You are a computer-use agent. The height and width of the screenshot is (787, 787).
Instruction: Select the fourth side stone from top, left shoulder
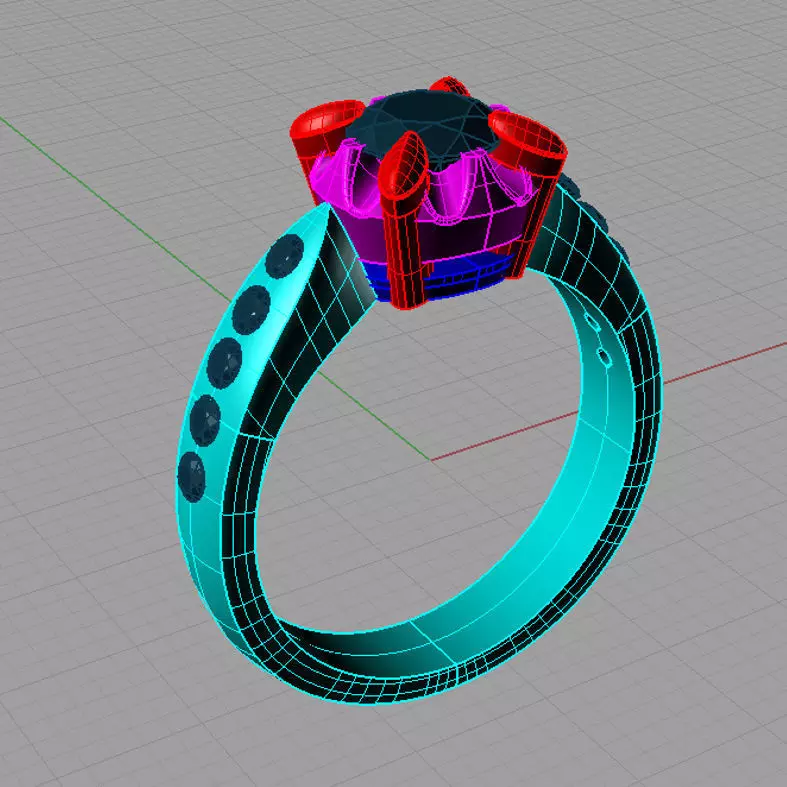pos(205,421)
